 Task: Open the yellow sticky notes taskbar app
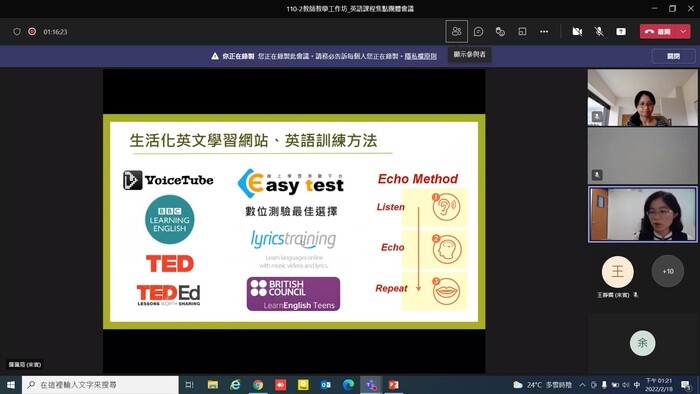click(x=303, y=385)
